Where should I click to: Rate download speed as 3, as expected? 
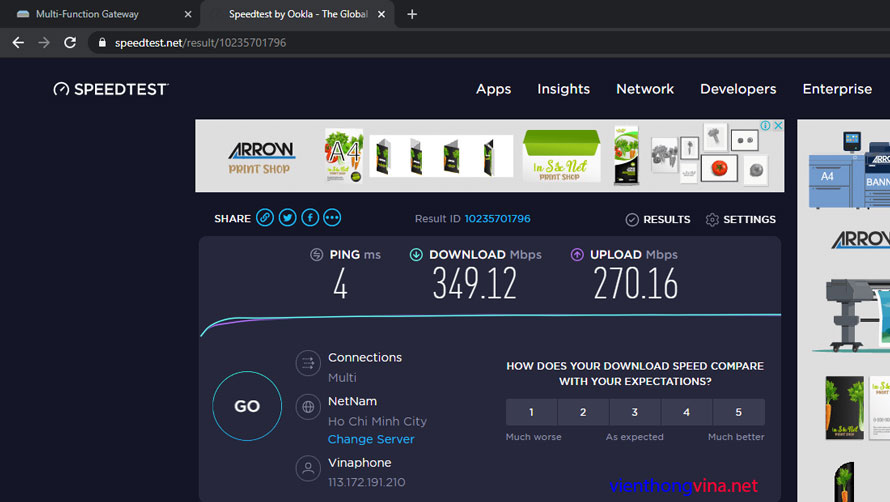click(635, 412)
